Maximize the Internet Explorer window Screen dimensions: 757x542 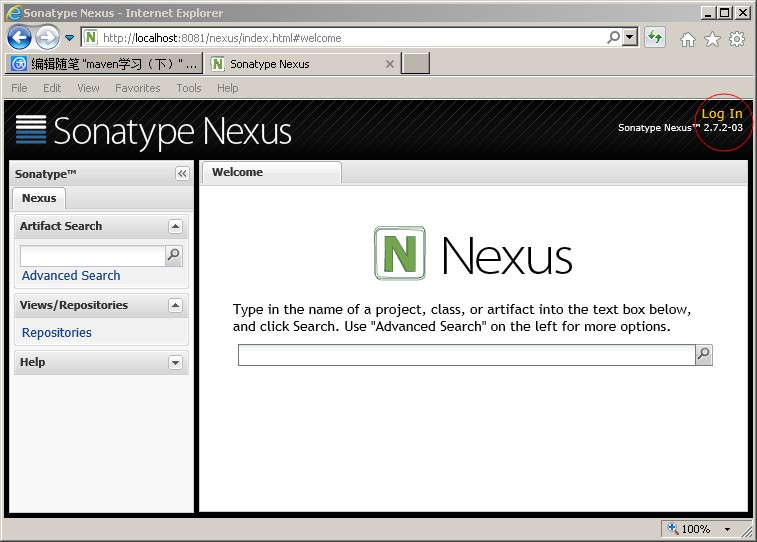725,13
